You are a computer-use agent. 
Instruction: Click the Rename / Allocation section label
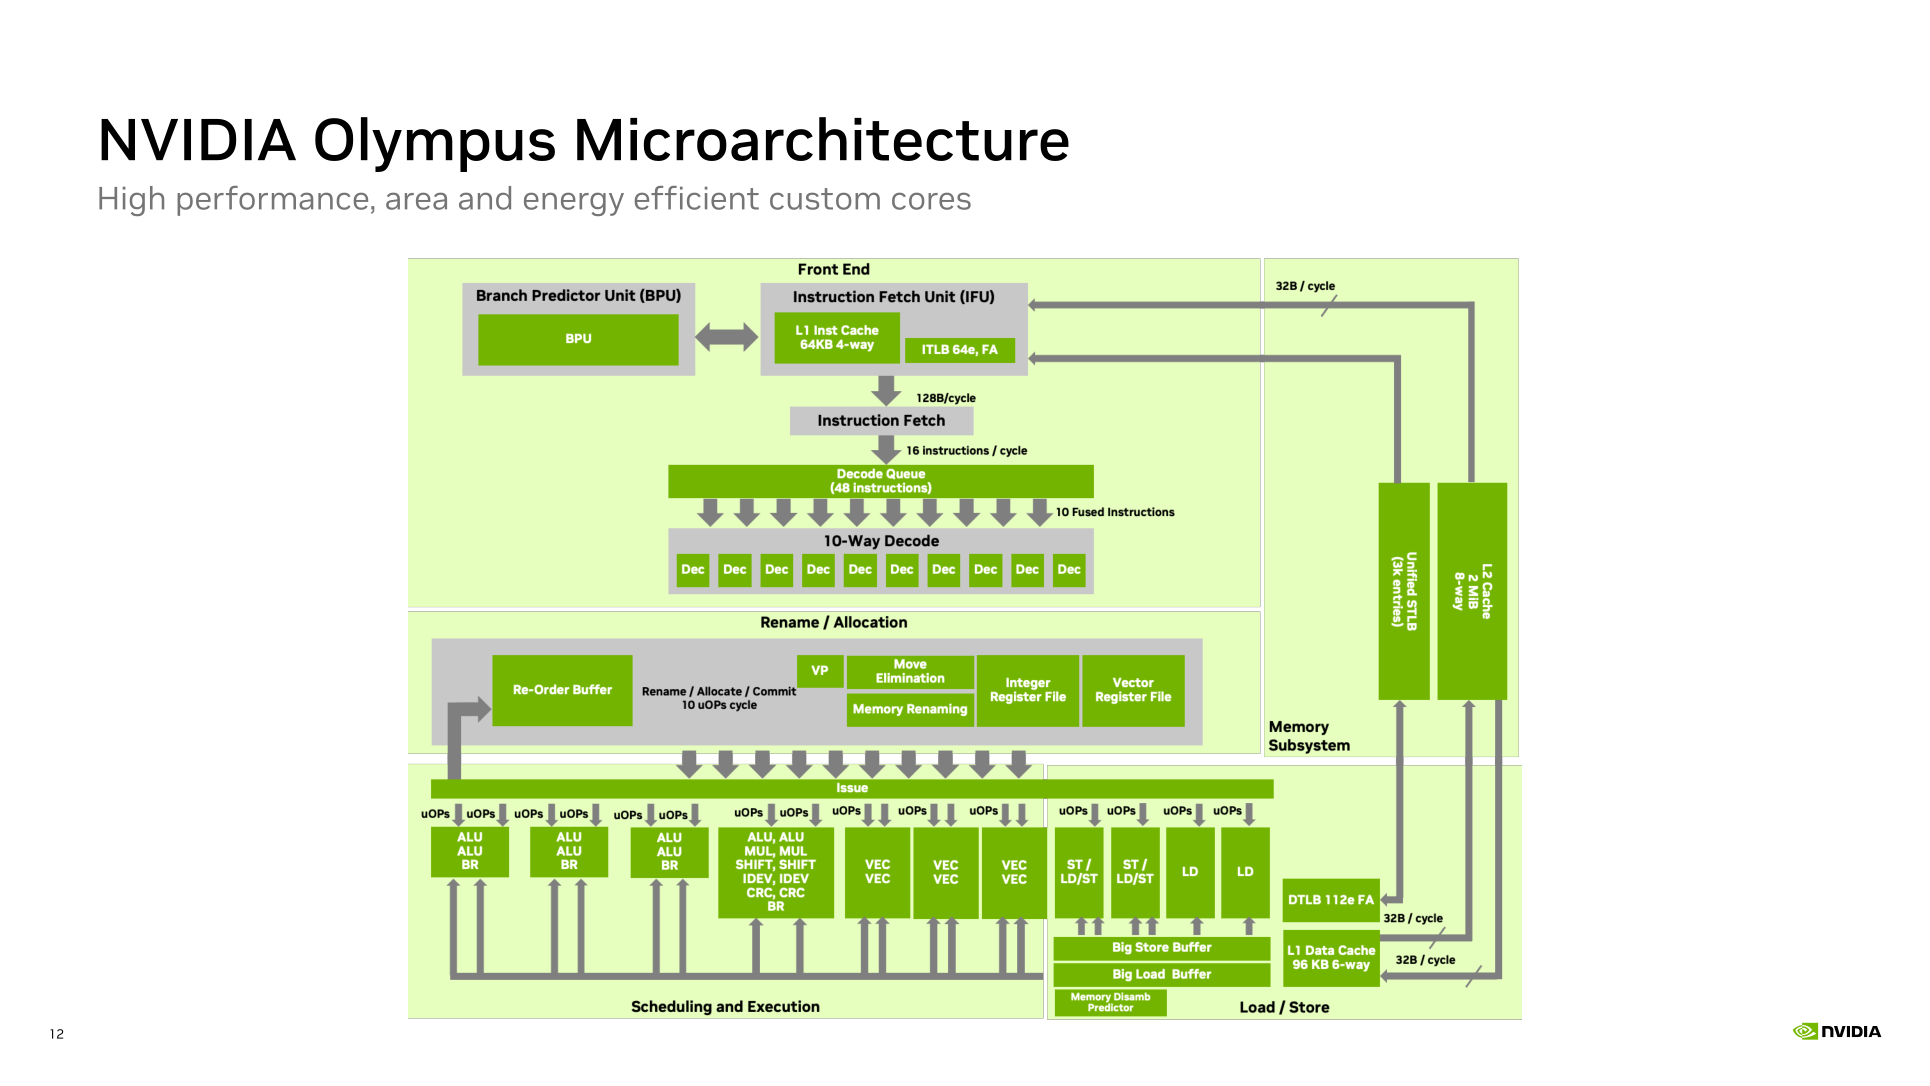pyautogui.click(x=833, y=623)
